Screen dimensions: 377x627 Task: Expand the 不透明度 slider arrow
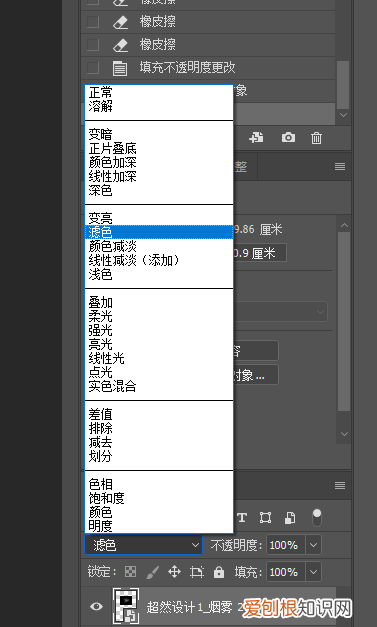313,545
